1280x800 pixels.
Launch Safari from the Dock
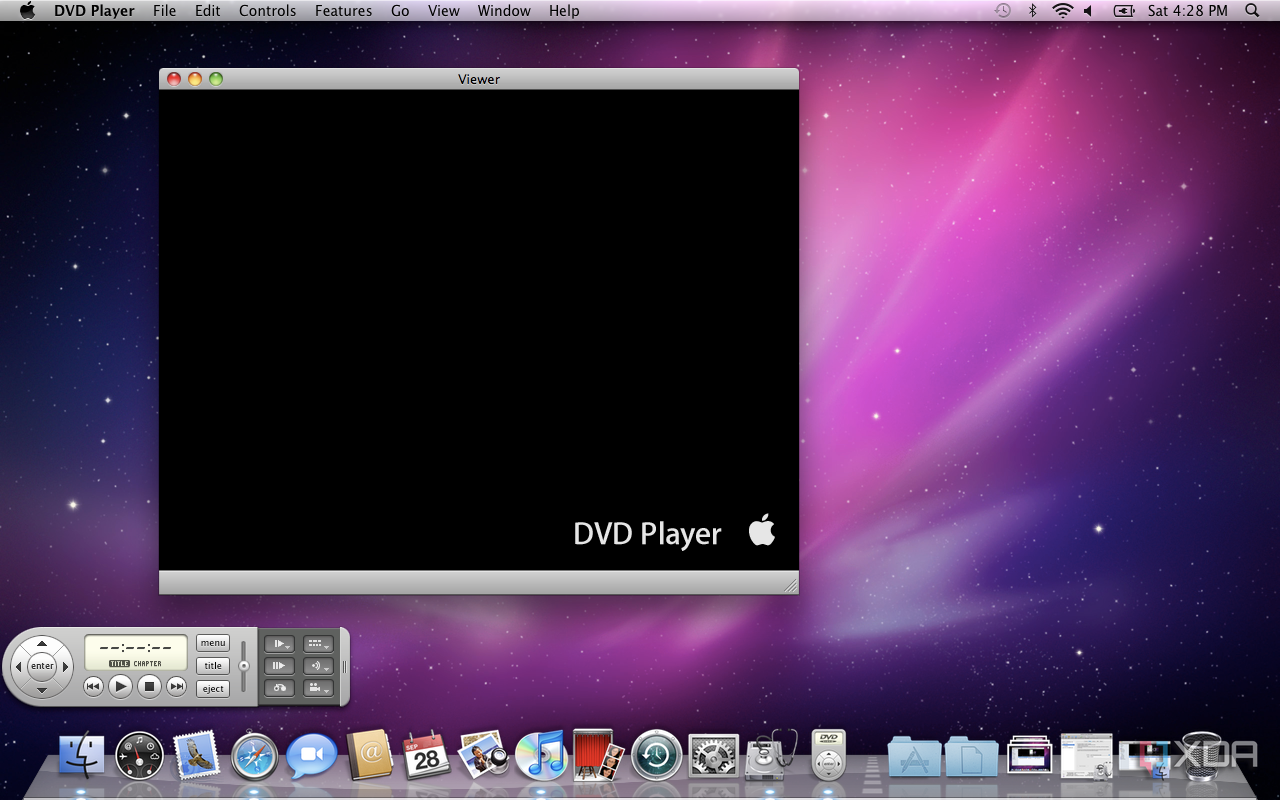pos(254,756)
